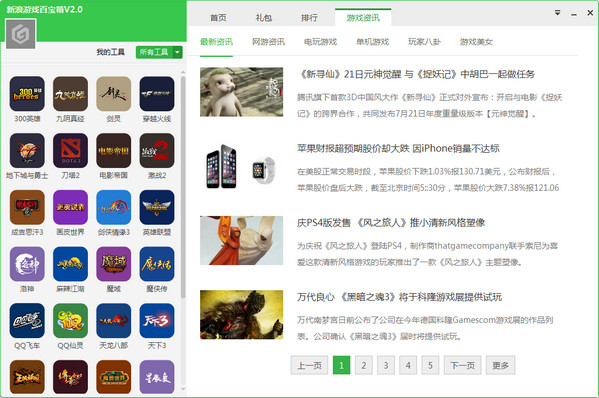This screenshot has height=398, width=599.
Task: Open the 天下3 game icon
Action: 157,321
